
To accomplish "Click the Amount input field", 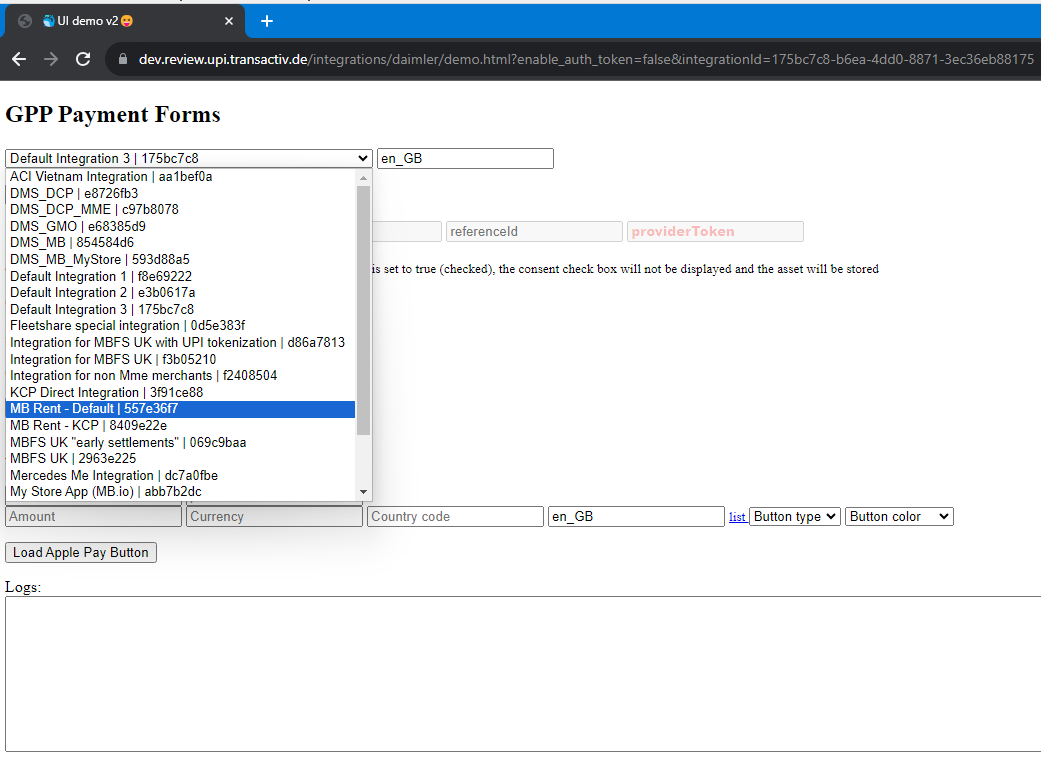I will [x=94, y=516].
